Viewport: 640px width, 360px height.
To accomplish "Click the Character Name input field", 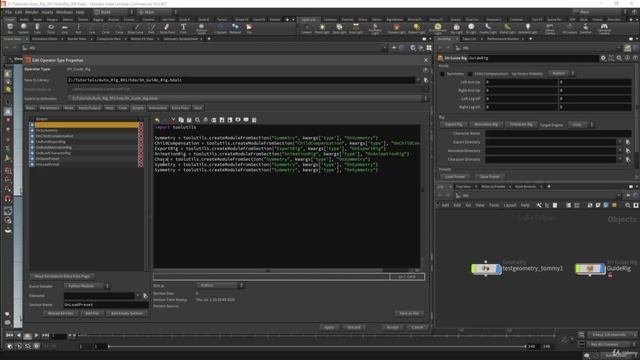I will point(558,133).
